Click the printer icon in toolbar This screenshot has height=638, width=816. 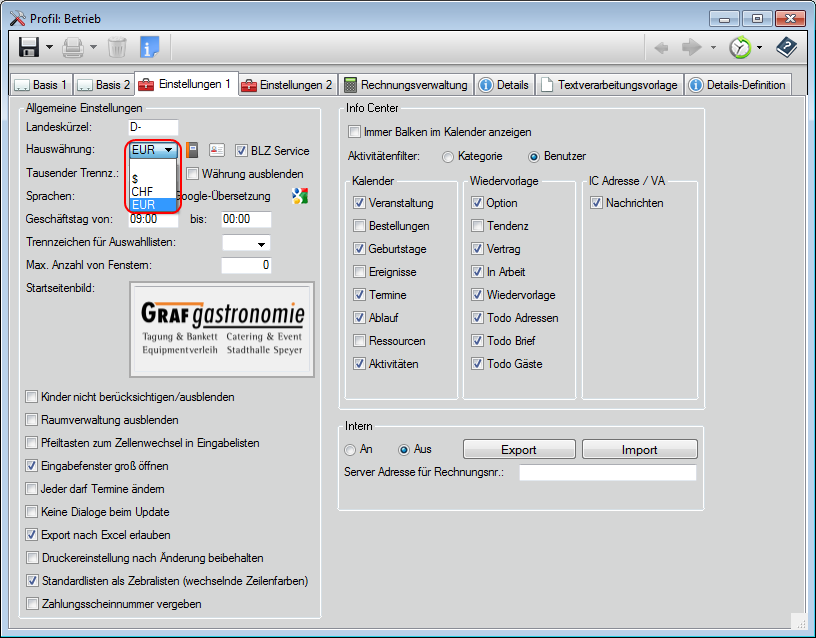(x=73, y=47)
